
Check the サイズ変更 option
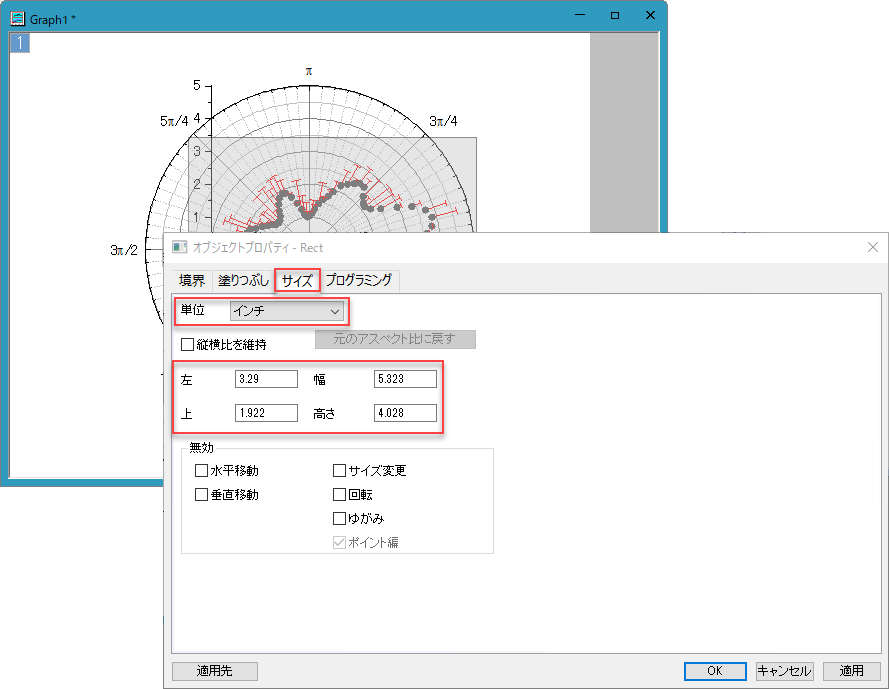[x=339, y=471]
